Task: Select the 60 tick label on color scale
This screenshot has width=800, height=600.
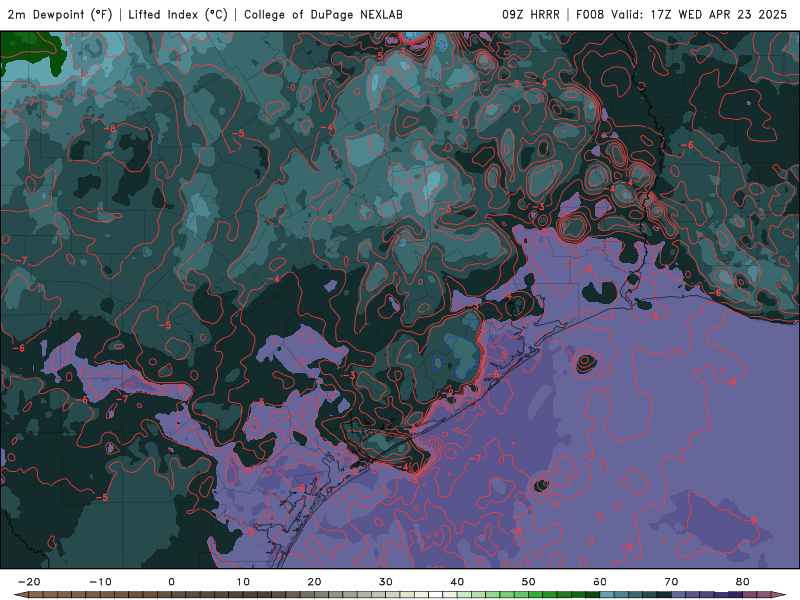Action: tap(600, 582)
